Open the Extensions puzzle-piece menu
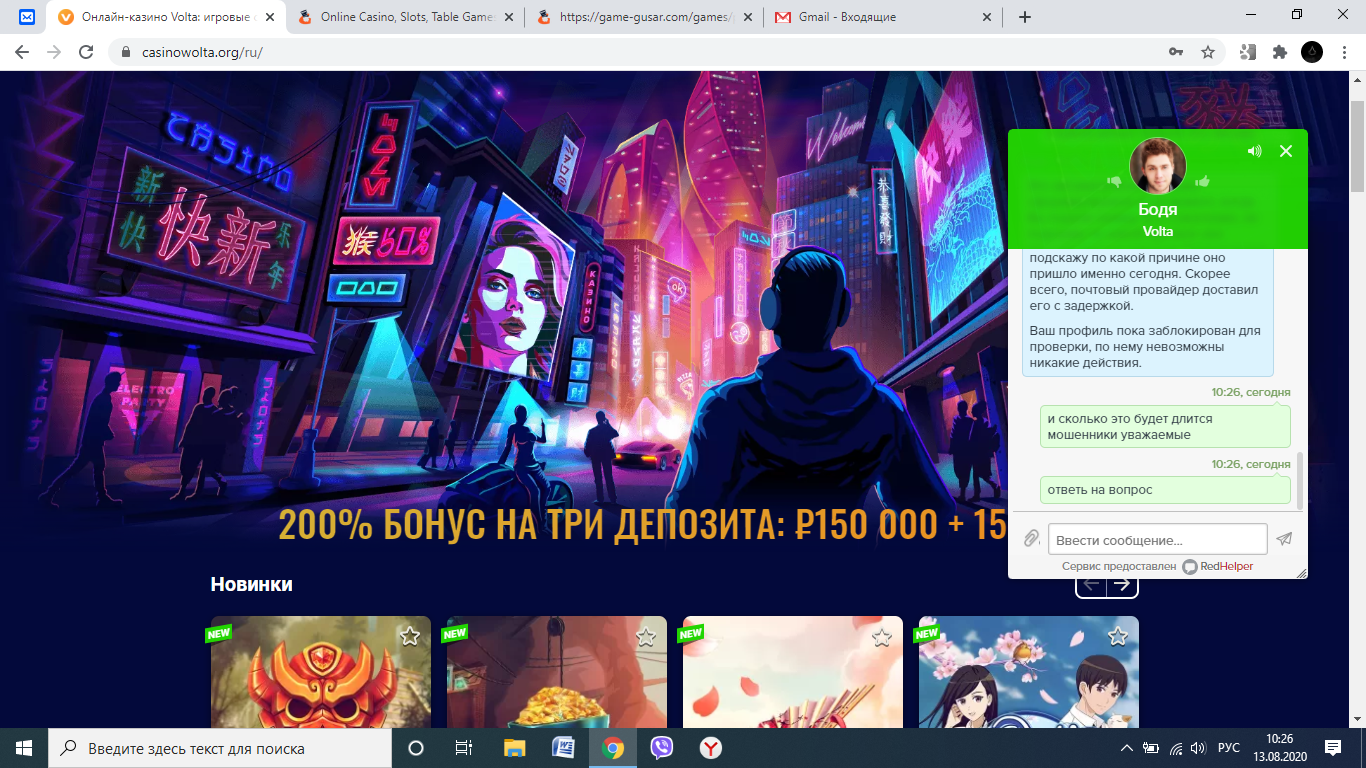The image size is (1366, 768). [x=1280, y=52]
